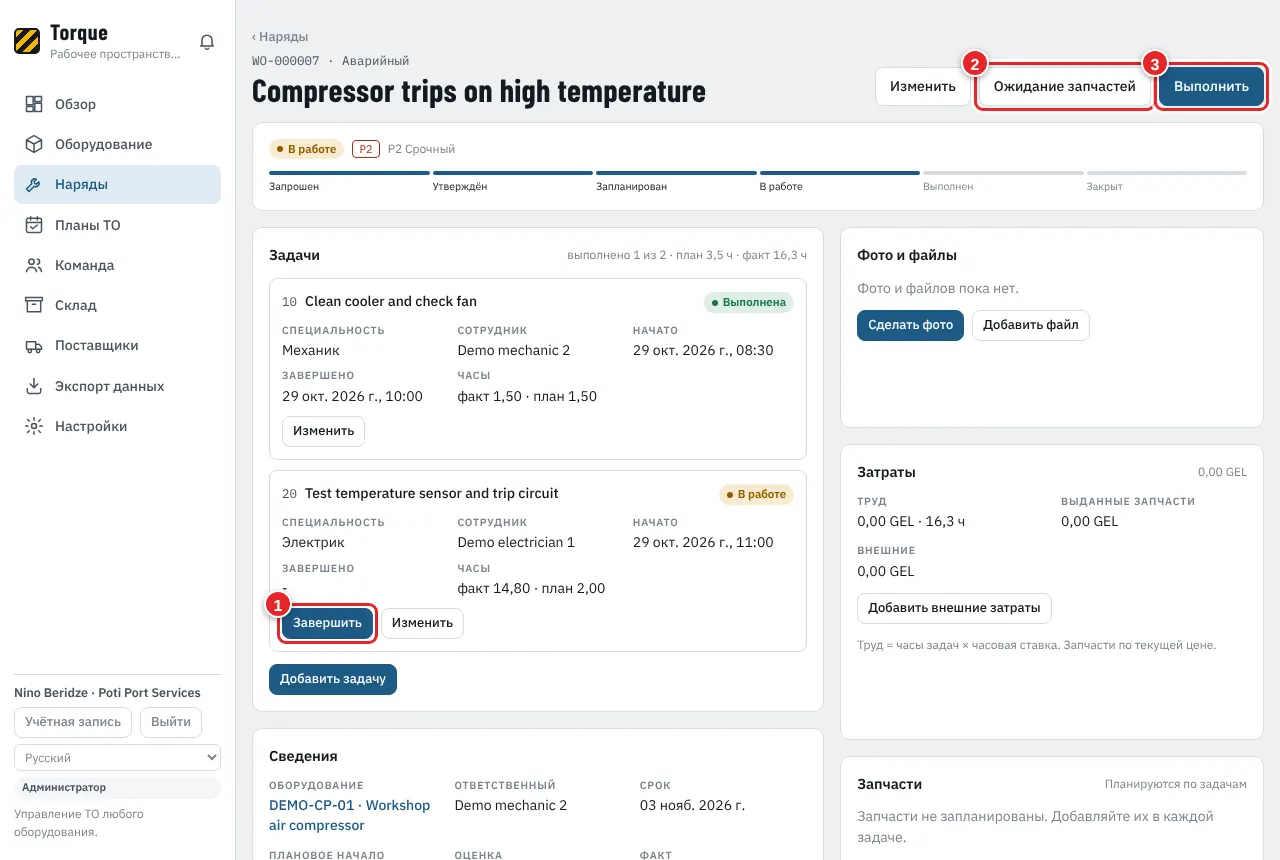Click the Выполнен progress step
This screenshot has width=1280, height=860.
point(1004,181)
